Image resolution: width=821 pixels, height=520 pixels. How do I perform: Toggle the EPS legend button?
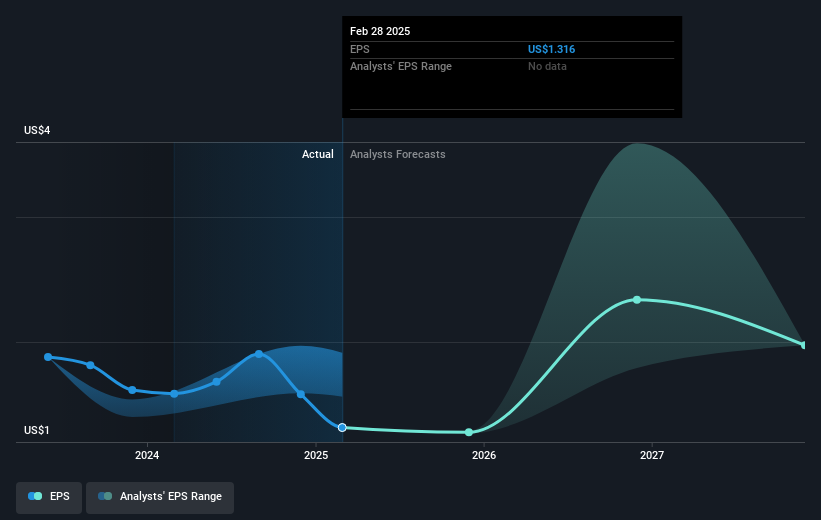tap(49, 497)
